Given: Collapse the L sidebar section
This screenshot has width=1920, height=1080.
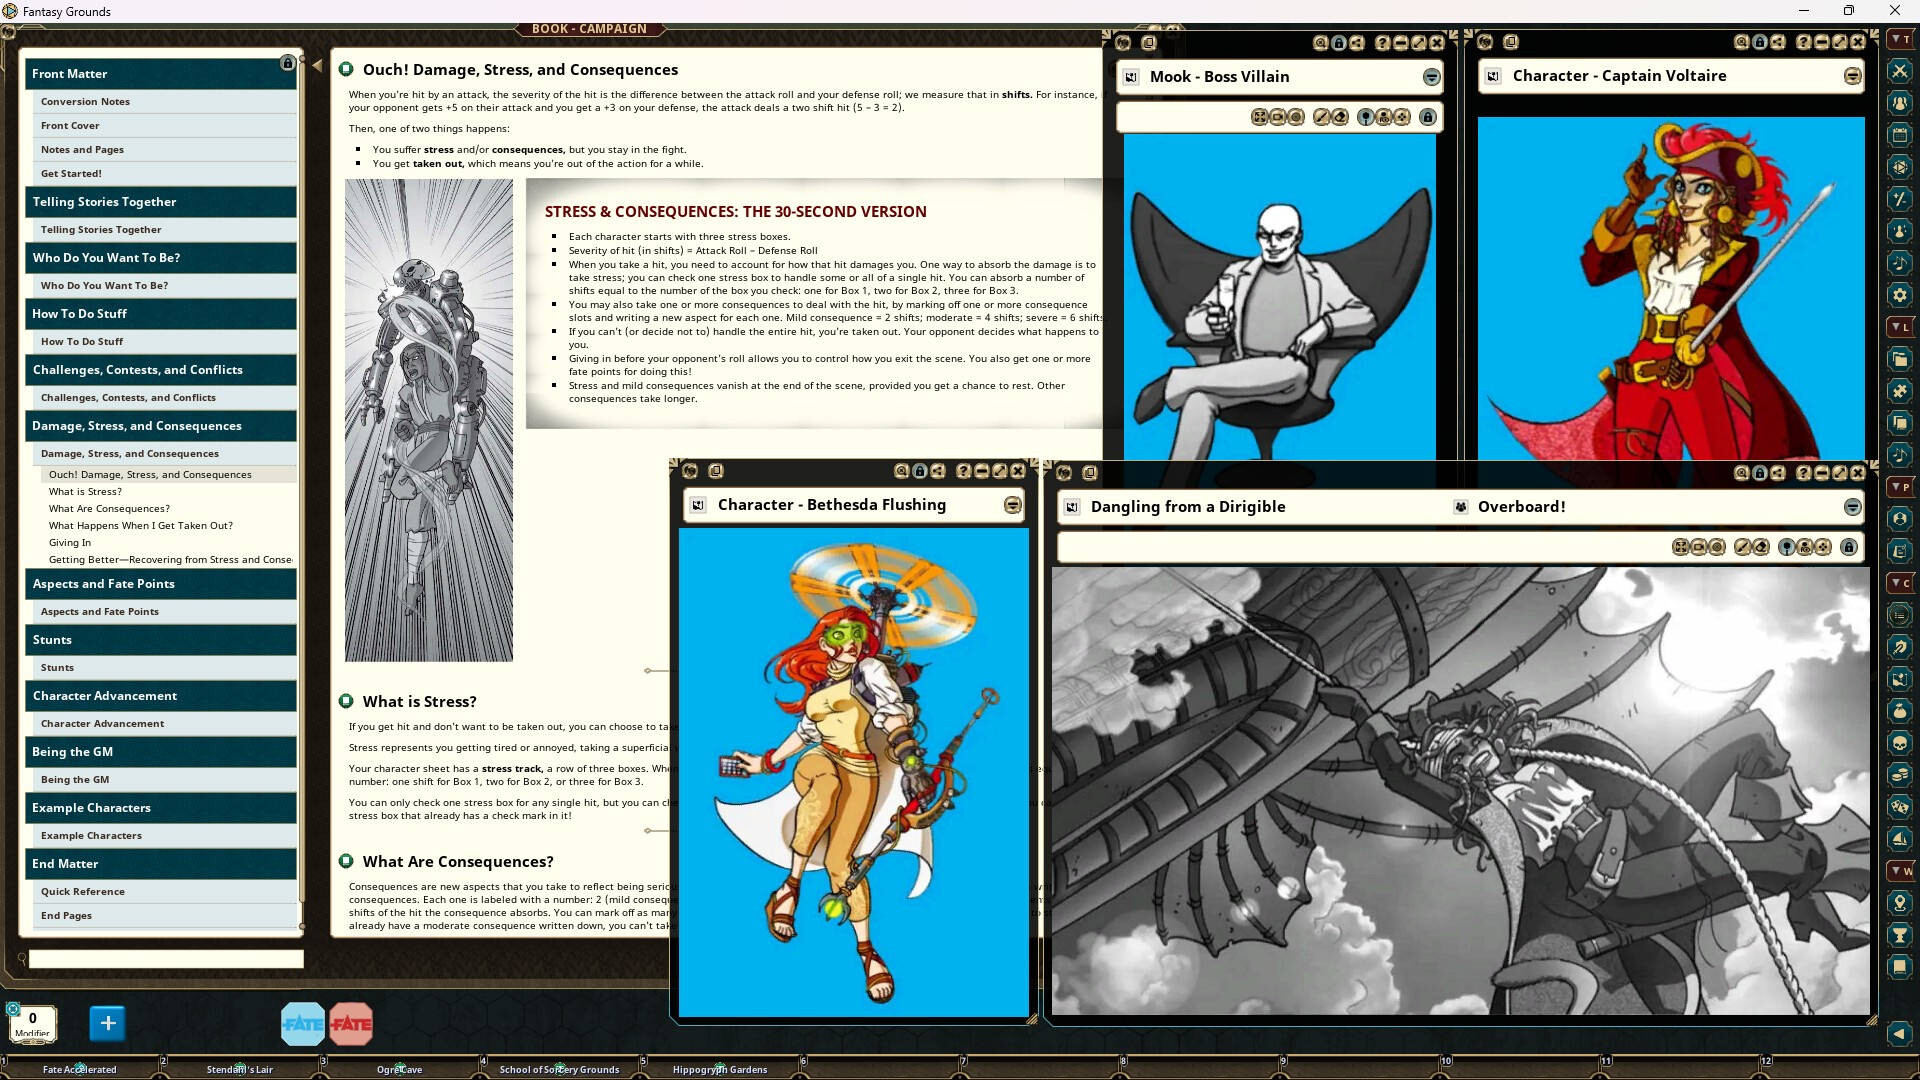Looking at the screenshot, I should pos(1899,327).
